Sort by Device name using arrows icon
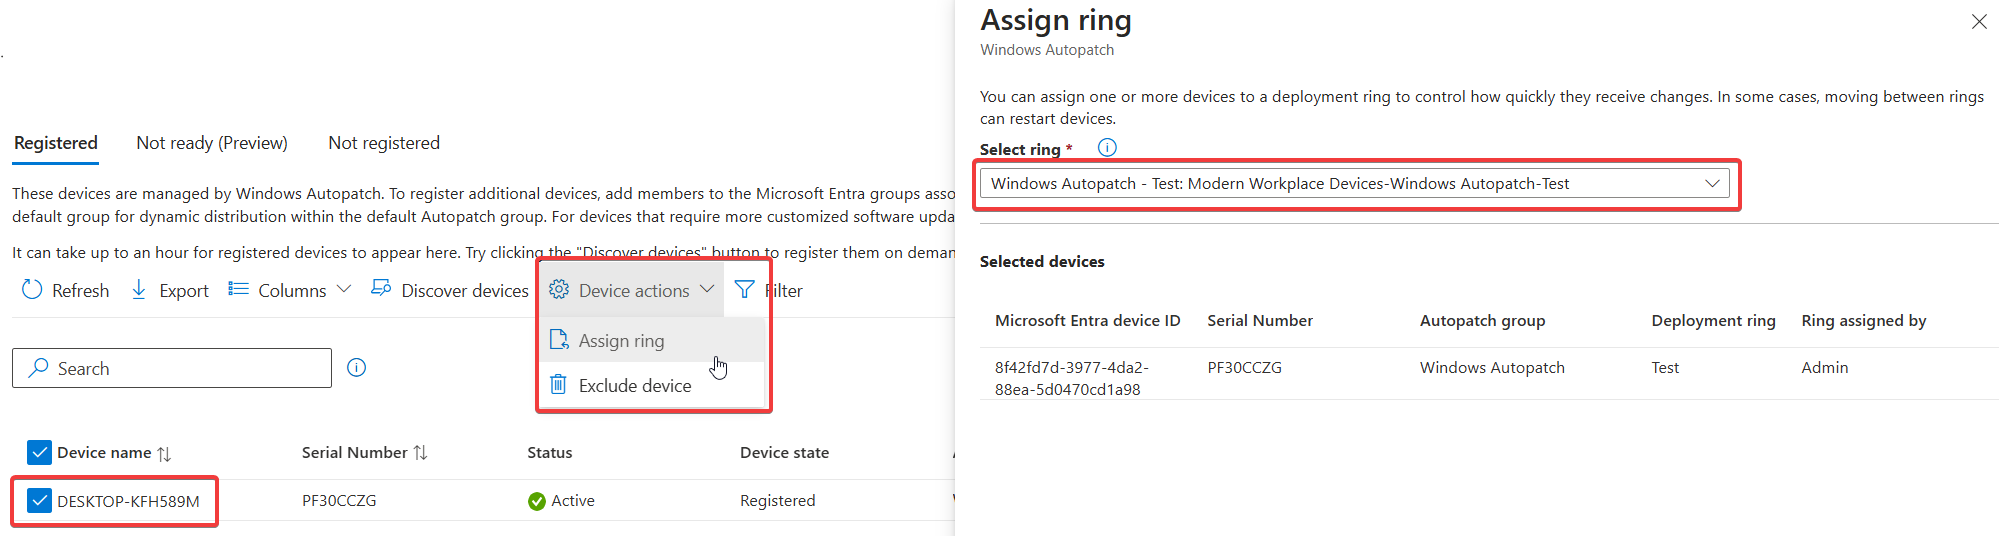This screenshot has height=536, width=2012. 165,454
